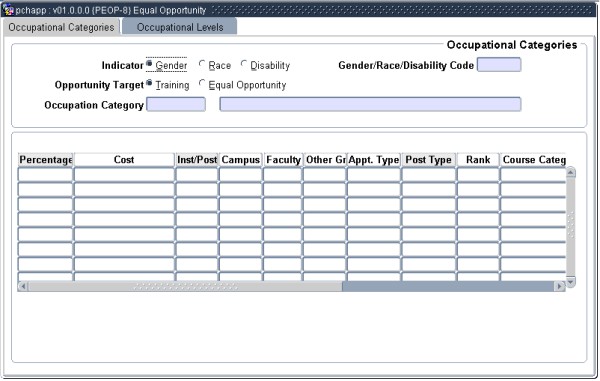Click the Percentage column header
Viewport: 600px width, 381px height.
point(46,160)
